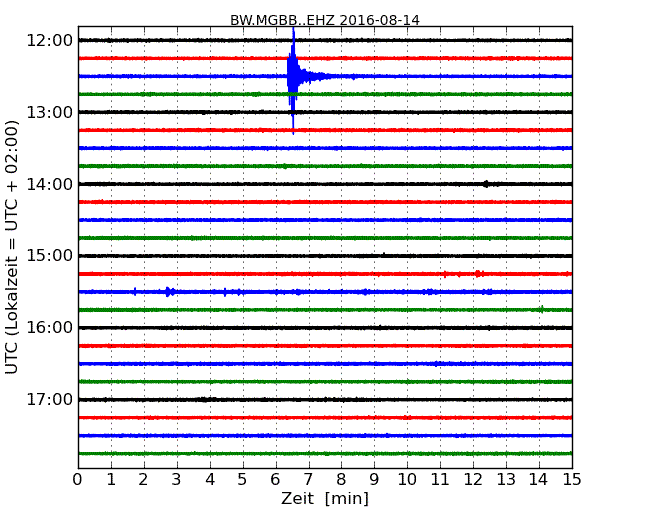Image resolution: width=650 pixels, height=520 pixels.
Task: Click the x-axis tick label 10
Action: (407, 480)
